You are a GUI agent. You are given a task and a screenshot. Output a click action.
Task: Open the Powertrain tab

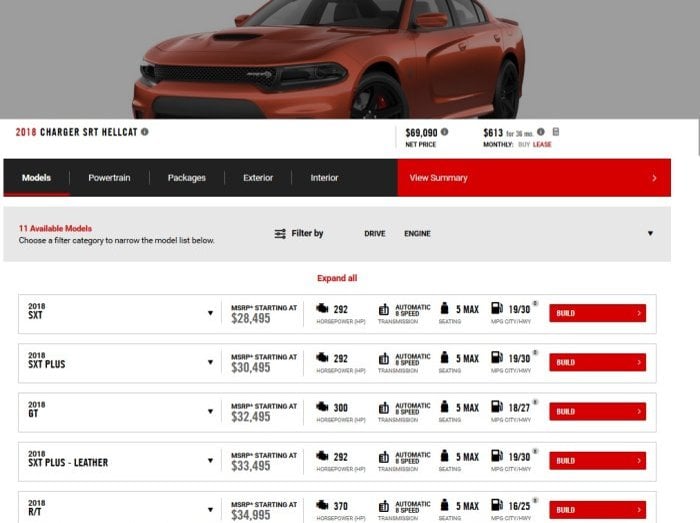(x=109, y=178)
